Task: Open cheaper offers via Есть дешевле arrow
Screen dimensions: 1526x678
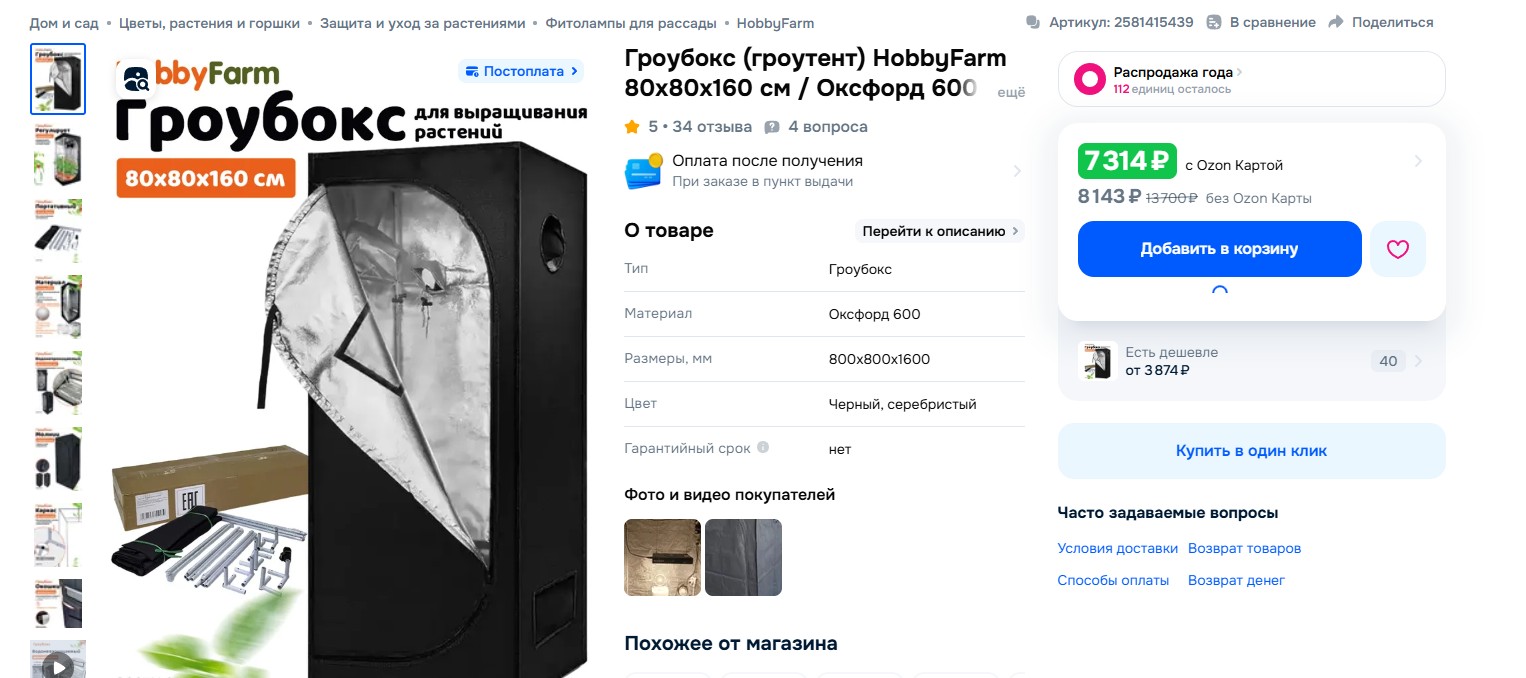Action: click(1418, 361)
